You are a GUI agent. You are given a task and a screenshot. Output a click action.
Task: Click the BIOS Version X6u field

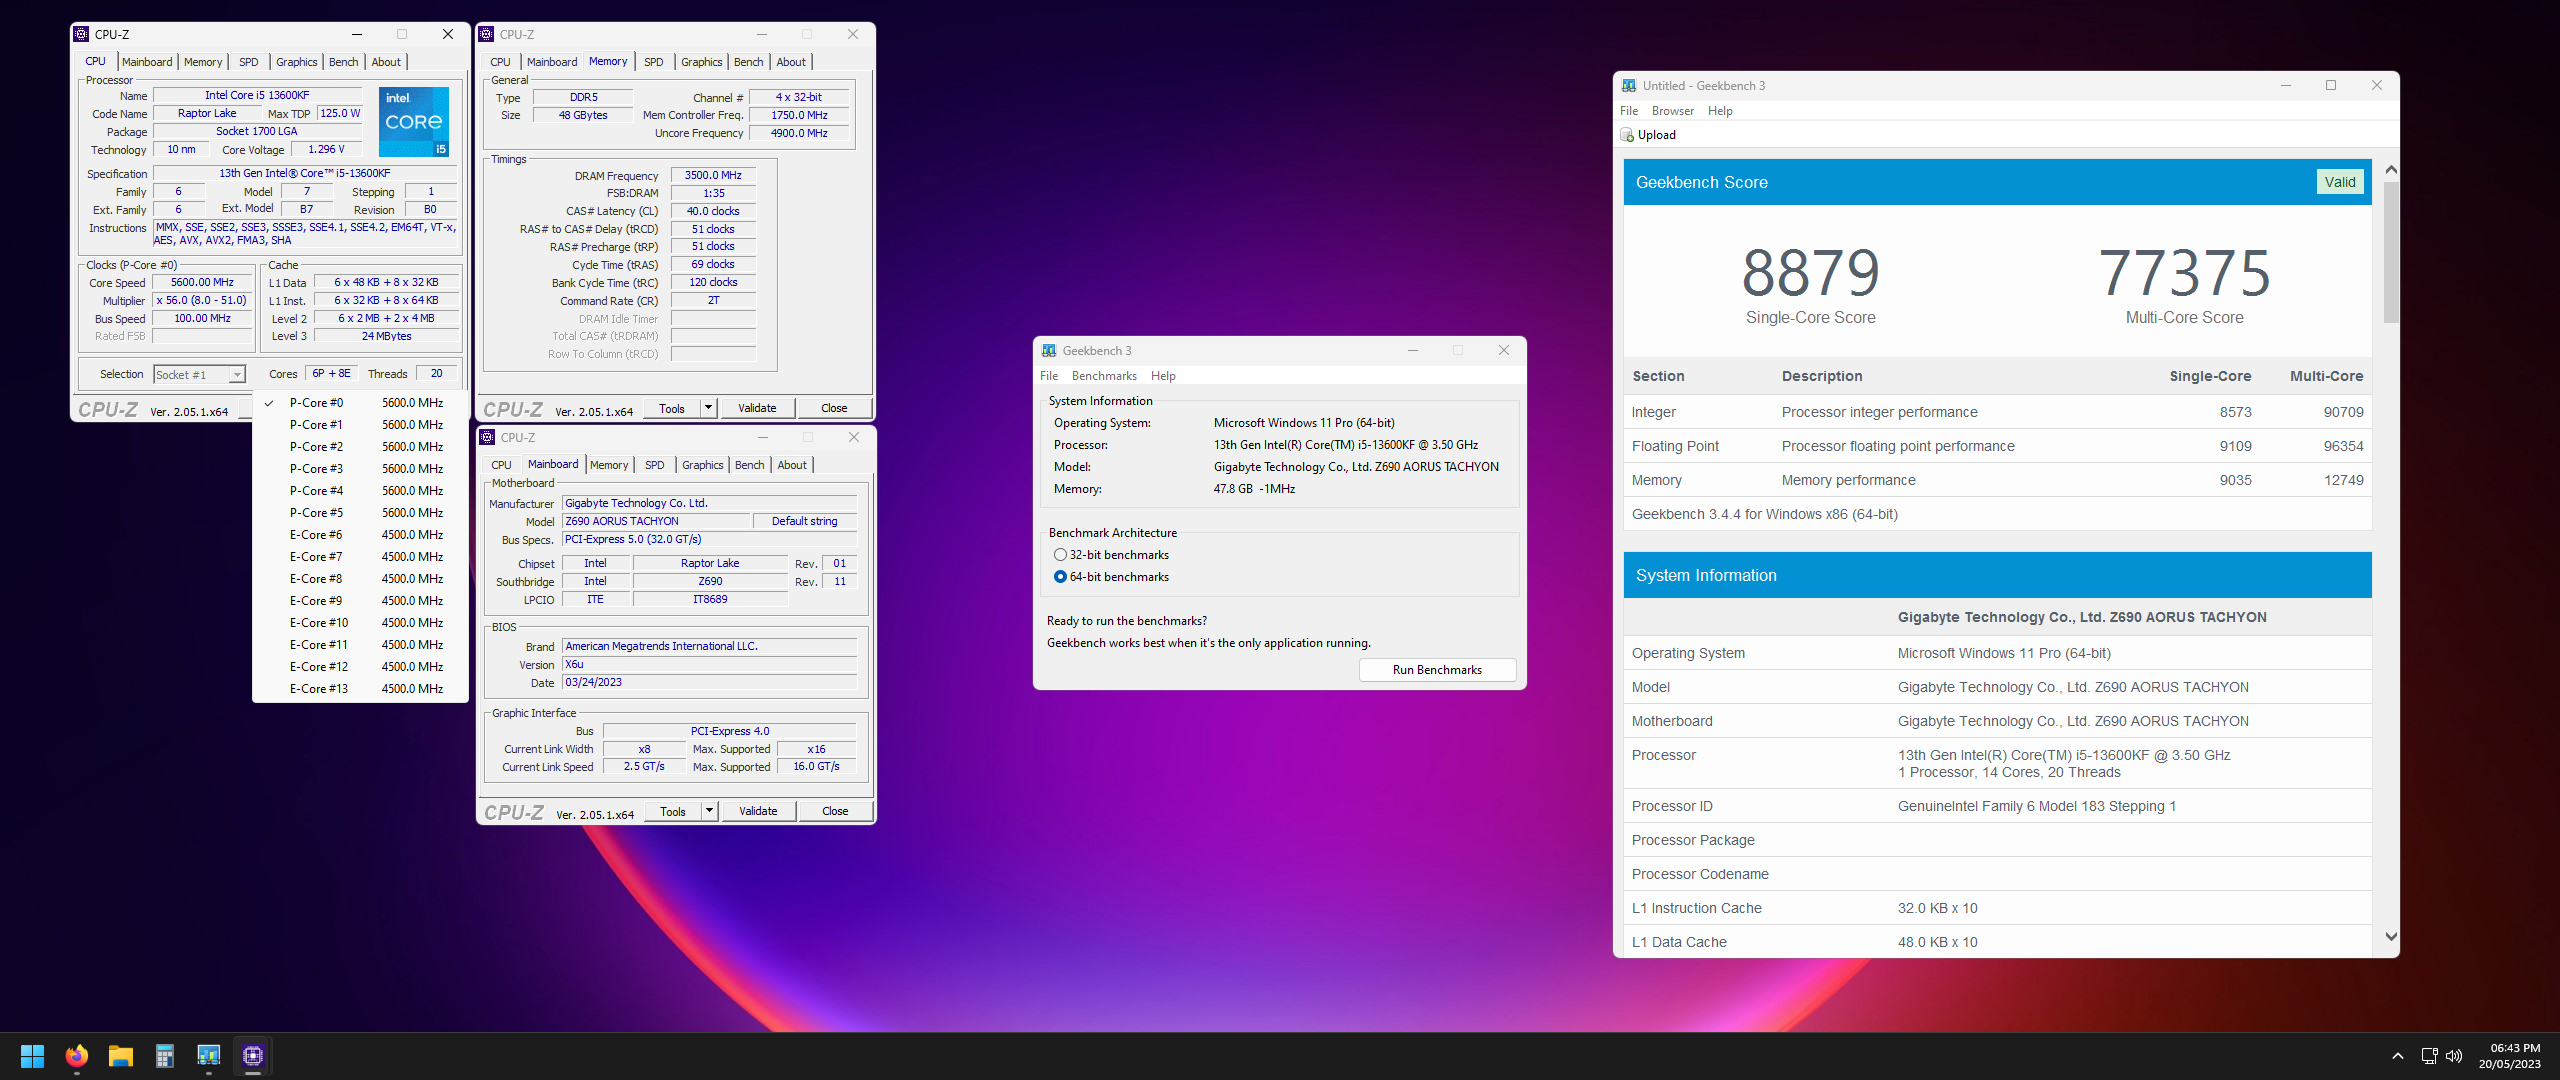pyautogui.click(x=709, y=664)
